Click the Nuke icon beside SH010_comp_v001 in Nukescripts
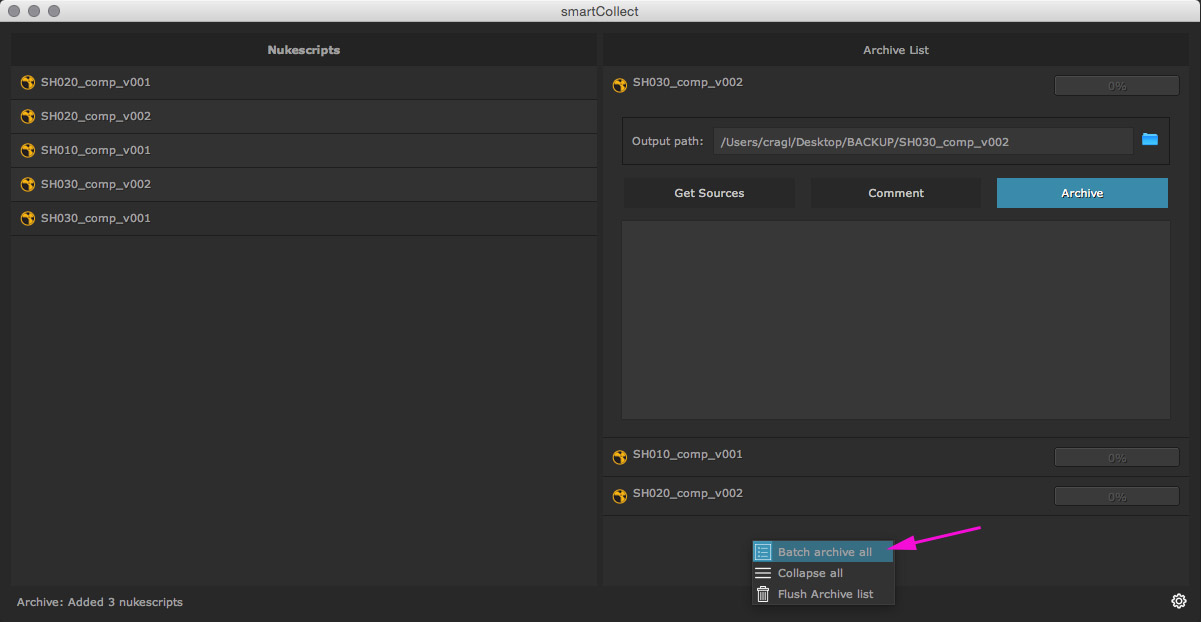Viewport: 1201px width, 622px height. 28,151
